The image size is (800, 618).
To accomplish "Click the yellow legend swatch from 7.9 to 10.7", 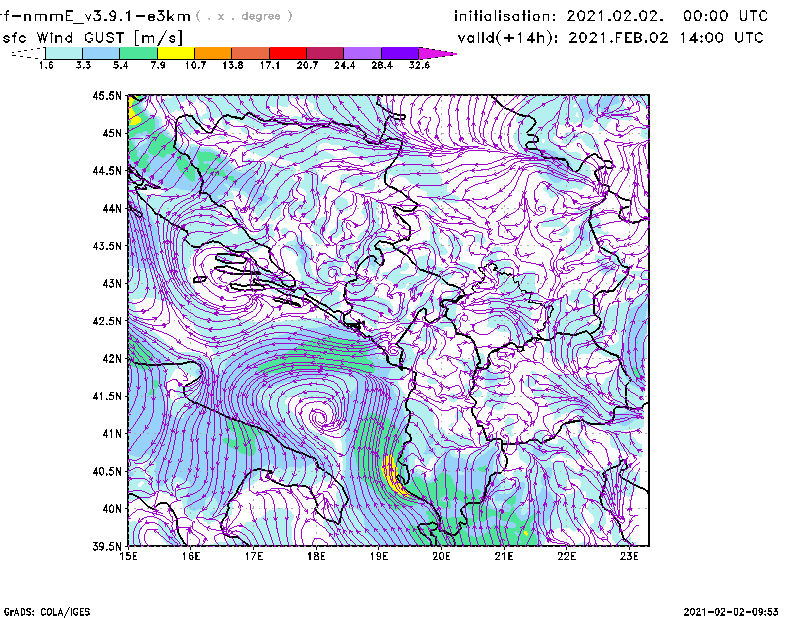I will 176,53.
